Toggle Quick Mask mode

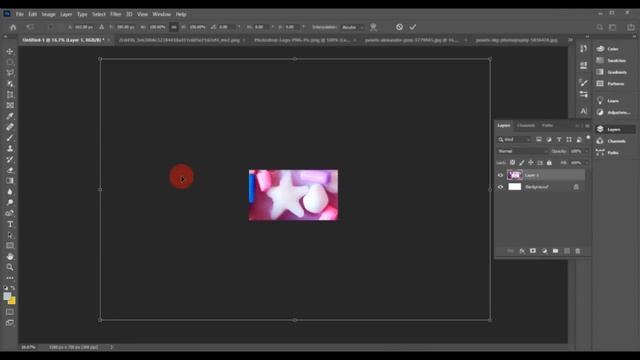(x=10, y=312)
